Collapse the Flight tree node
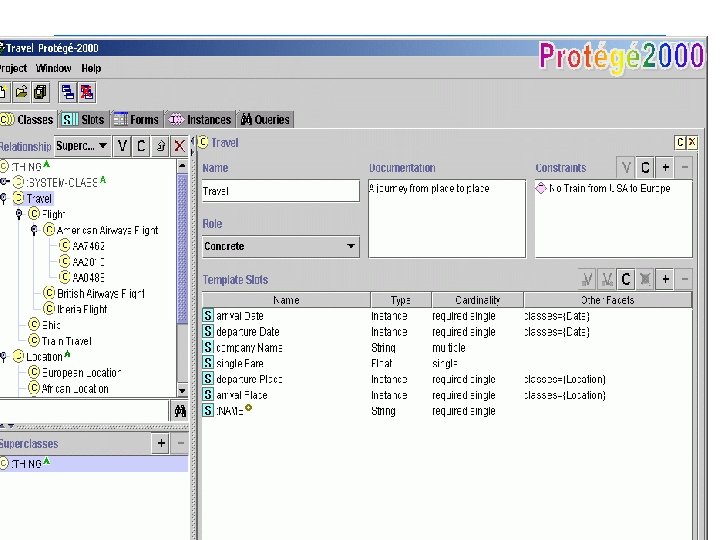 pyautogui.click(x=19, y=214)
